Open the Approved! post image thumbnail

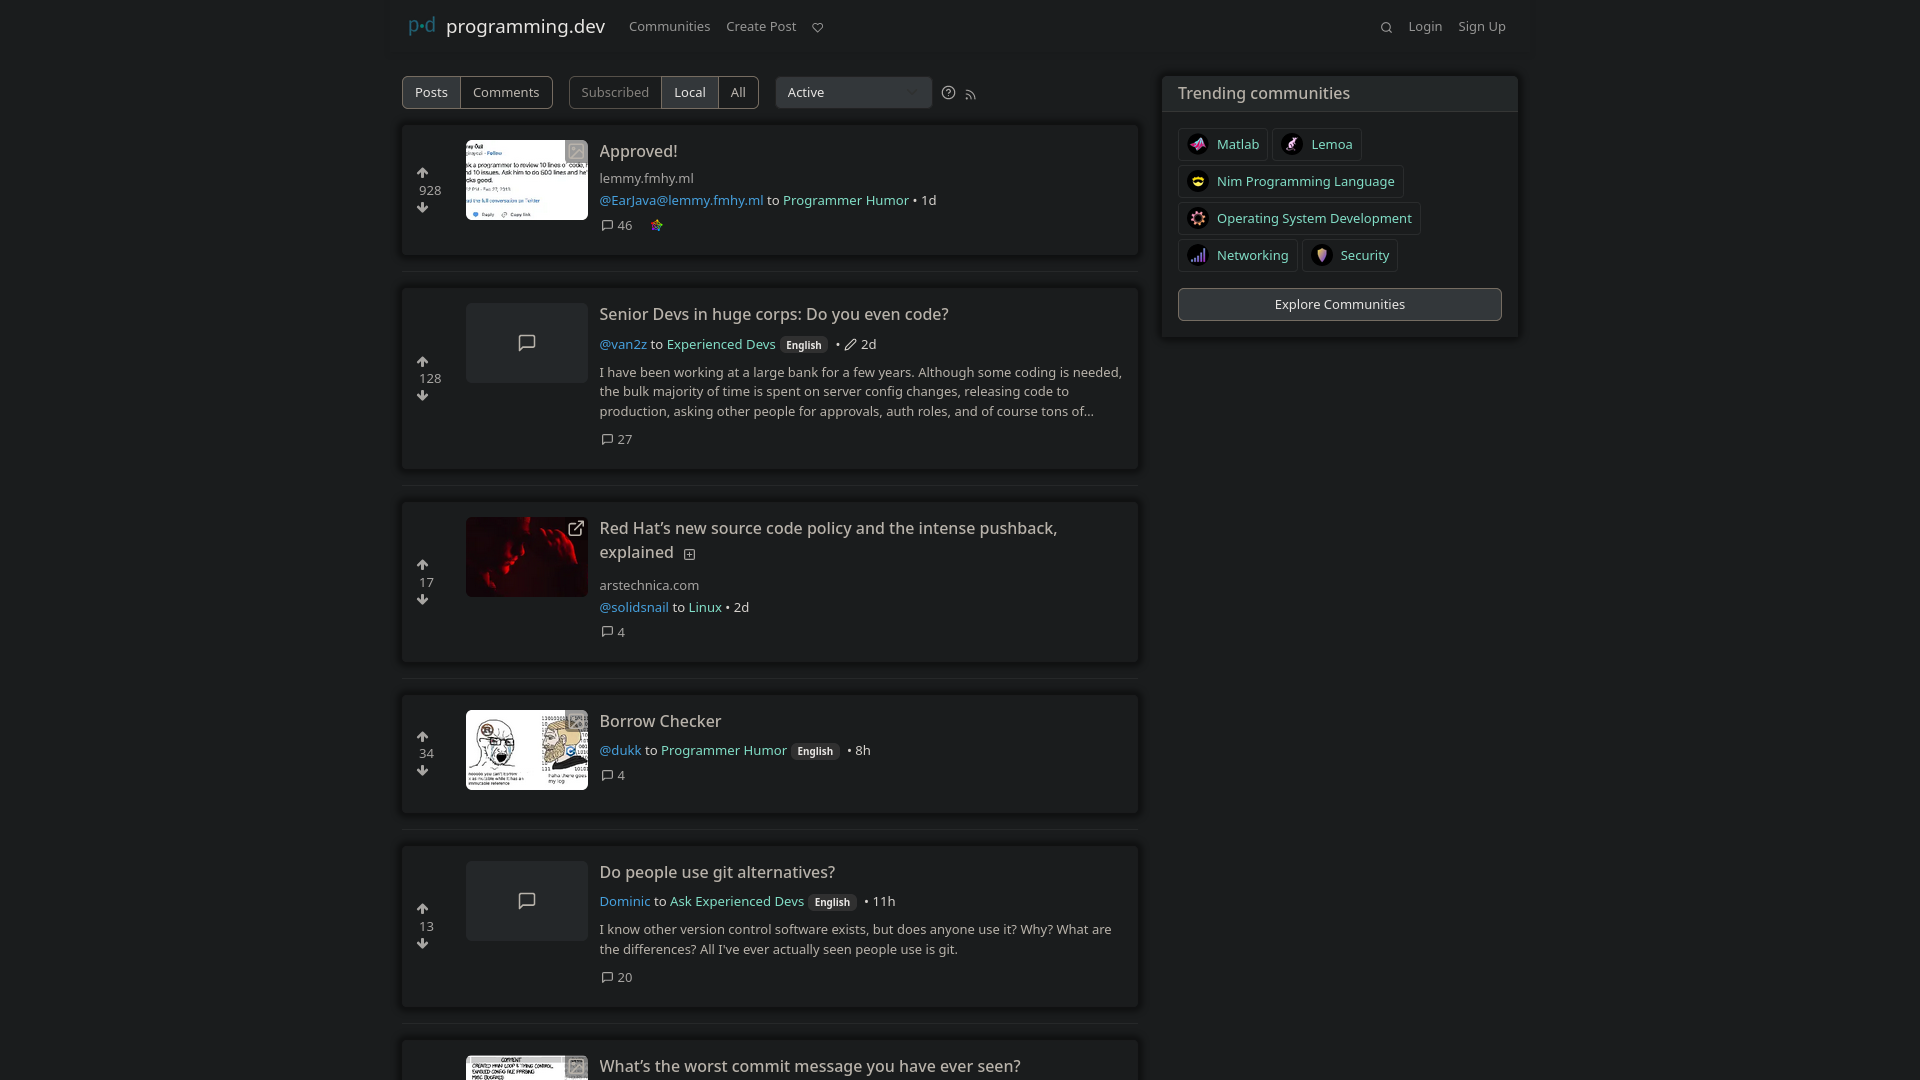coord(527,181)
